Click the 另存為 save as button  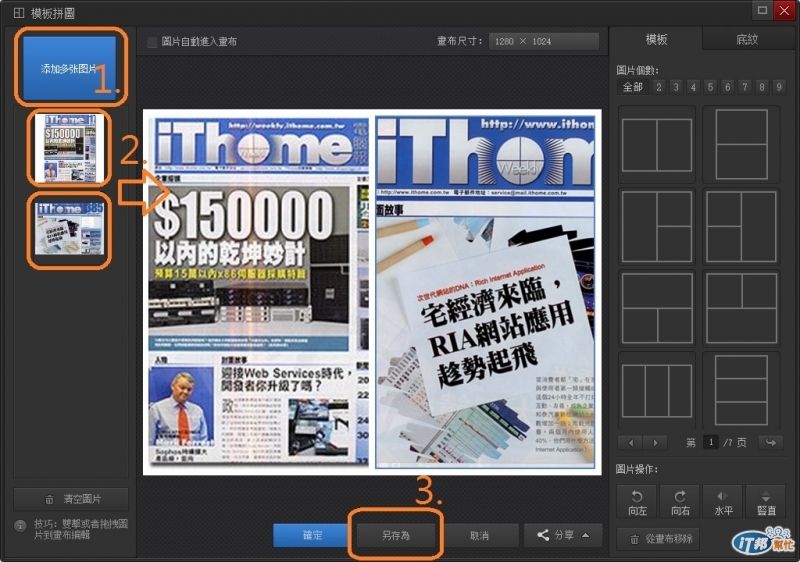point(395,535)
